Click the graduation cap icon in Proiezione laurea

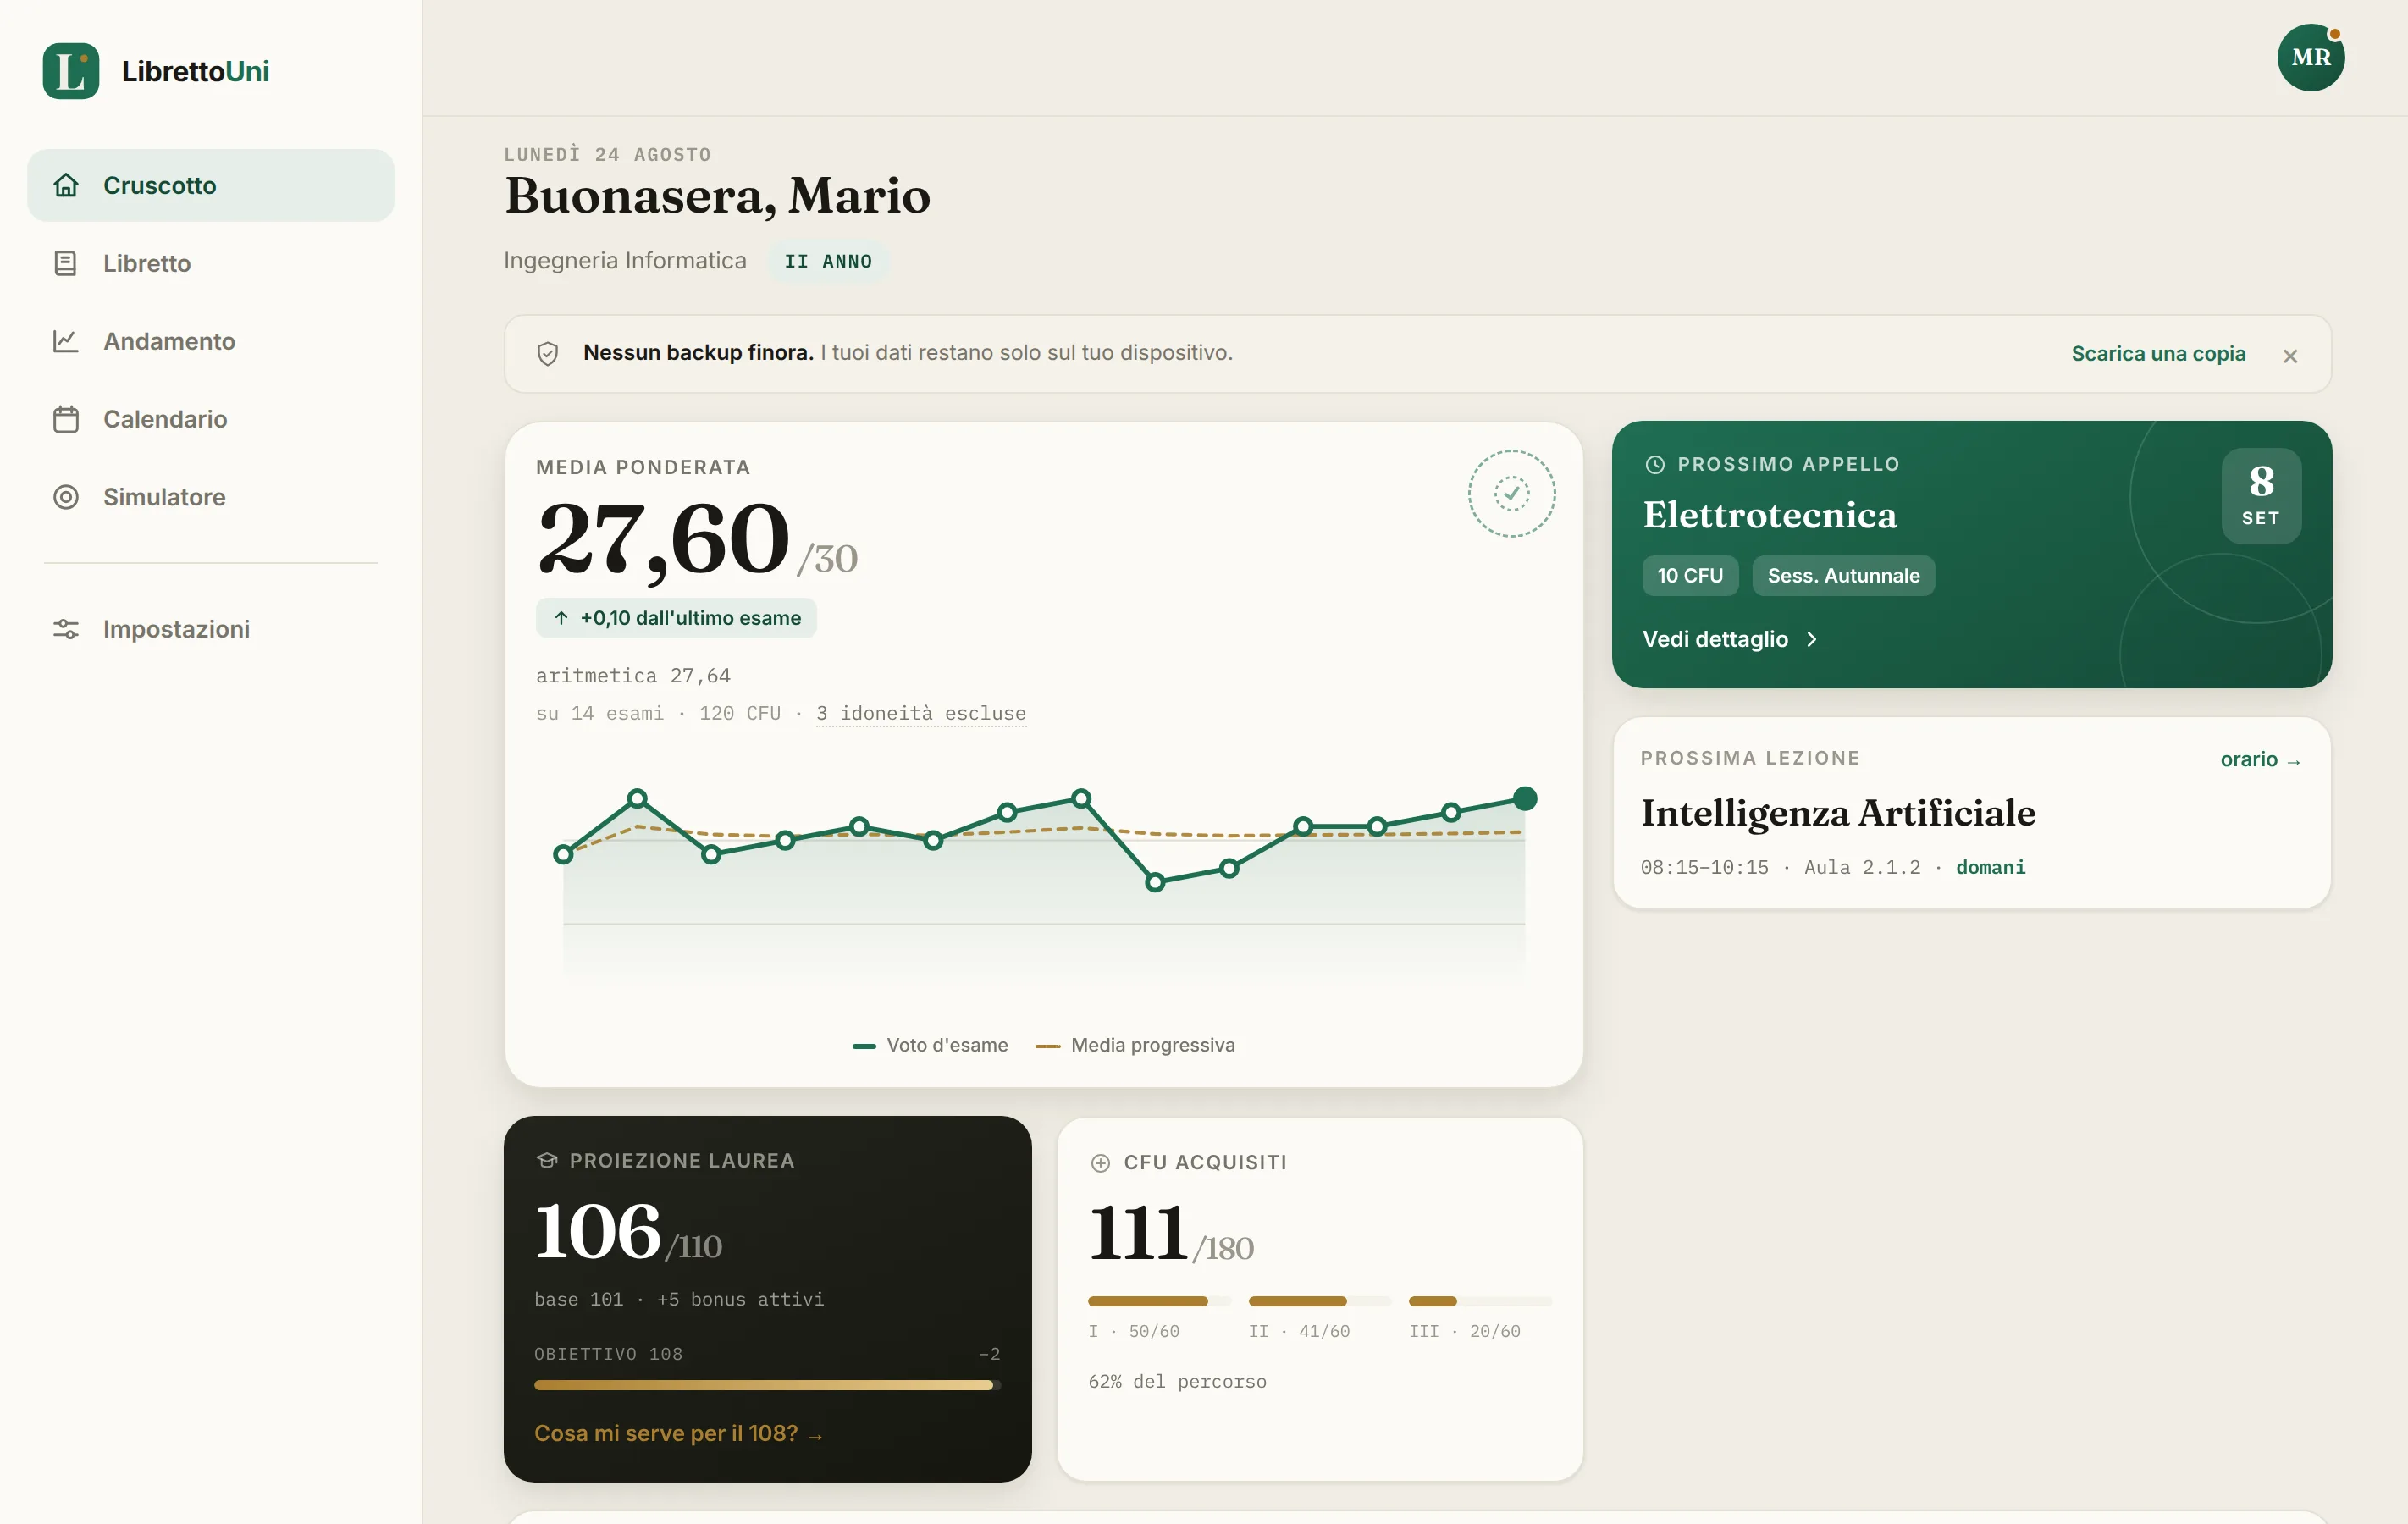(546, 1160)
